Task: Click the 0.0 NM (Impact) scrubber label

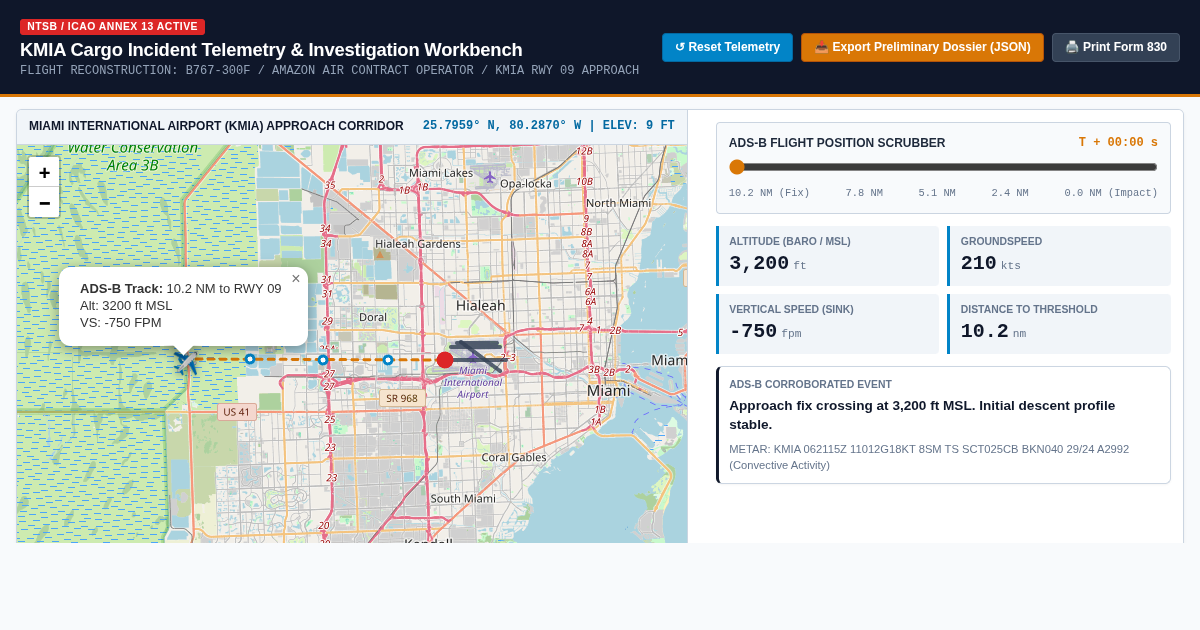Action: (1111, 193)
